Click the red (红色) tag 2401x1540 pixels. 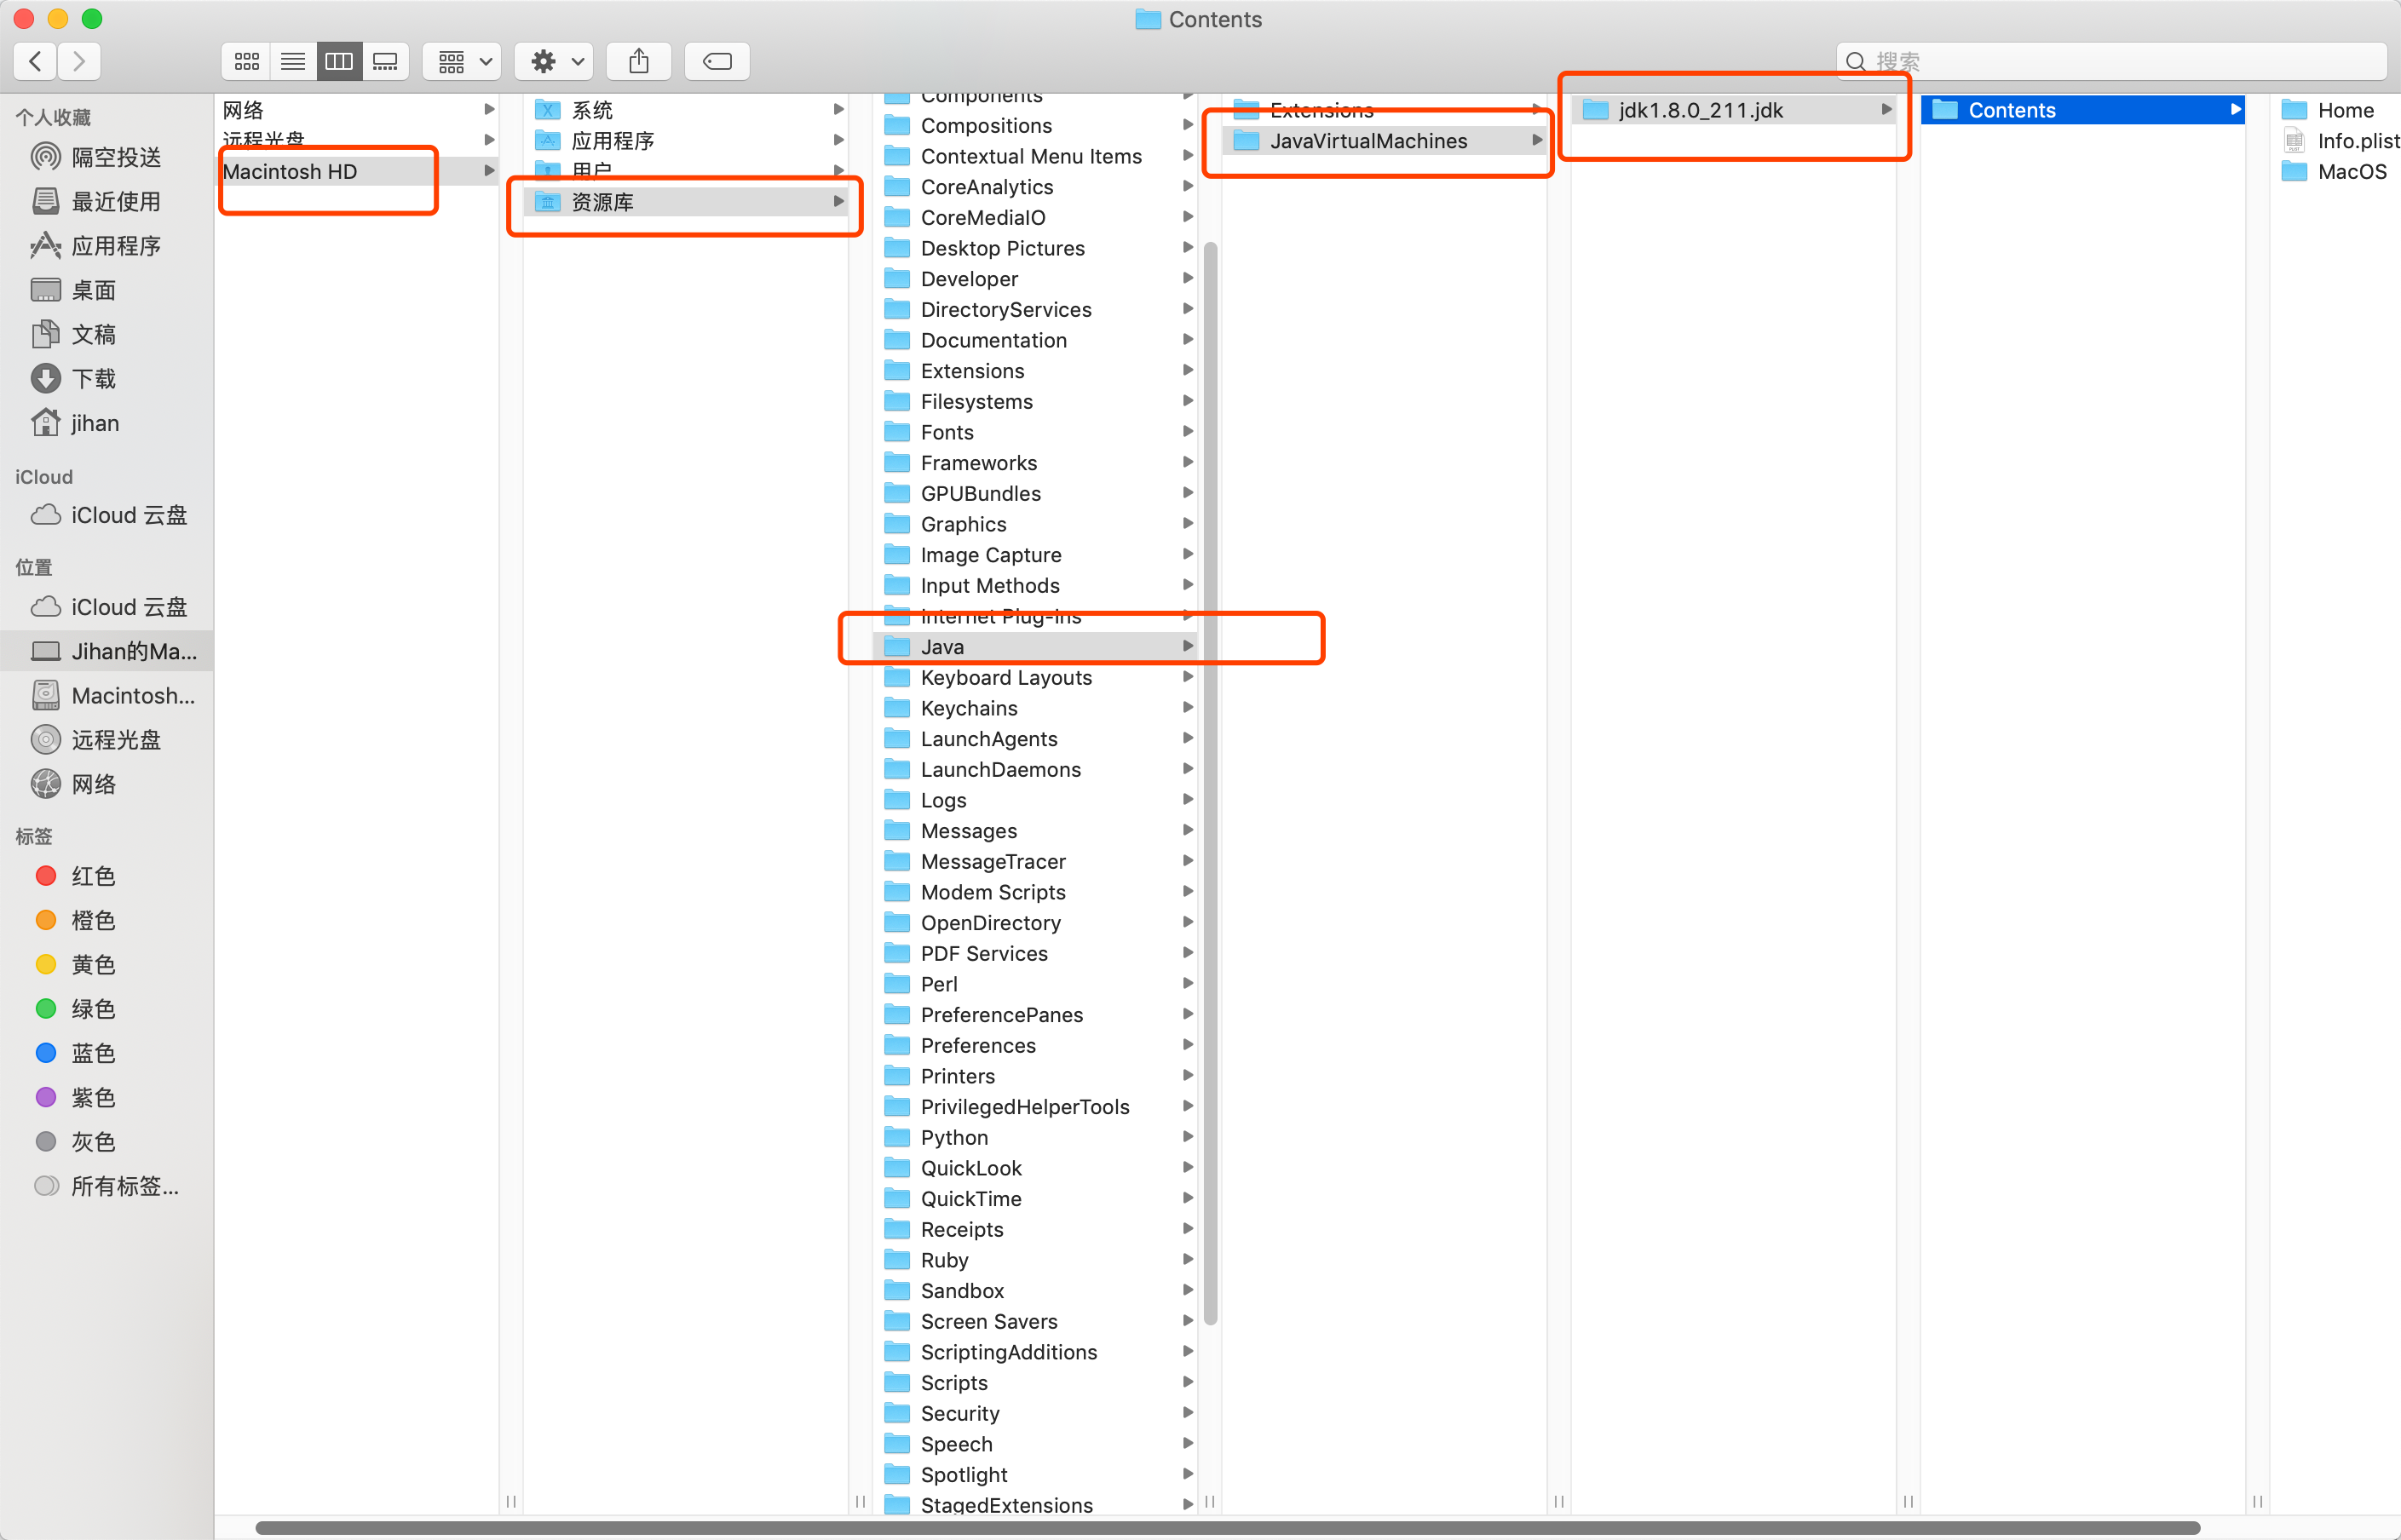pos(92,876)
